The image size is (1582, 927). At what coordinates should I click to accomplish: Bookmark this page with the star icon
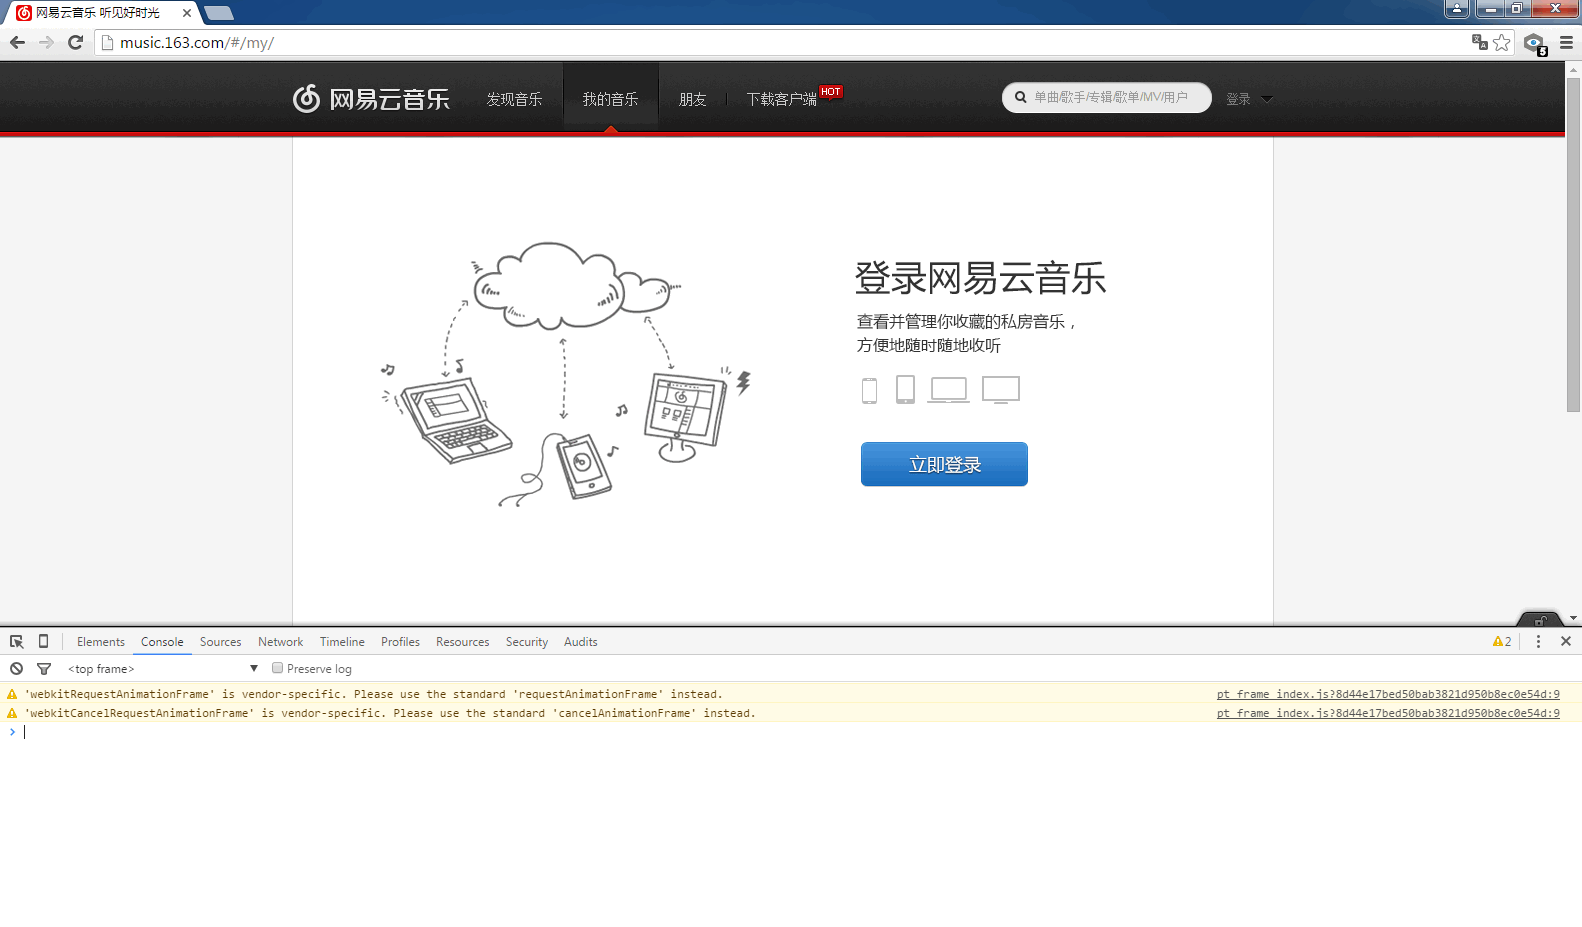1502,42
